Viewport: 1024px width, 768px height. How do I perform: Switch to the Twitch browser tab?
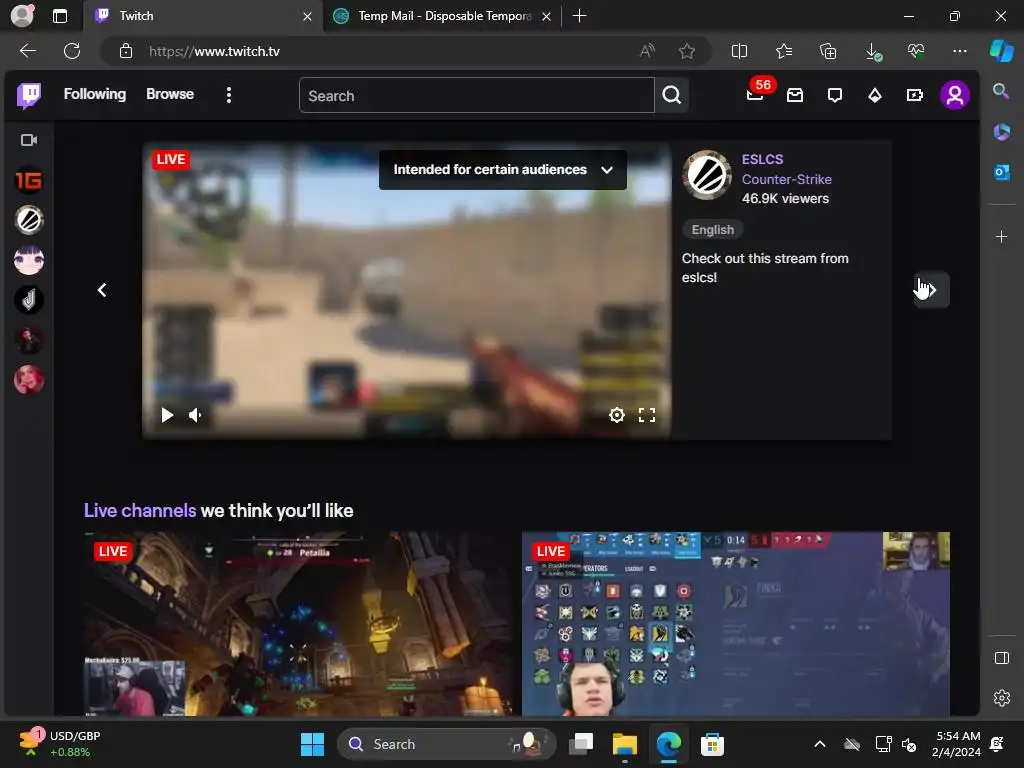click(203, 16)
